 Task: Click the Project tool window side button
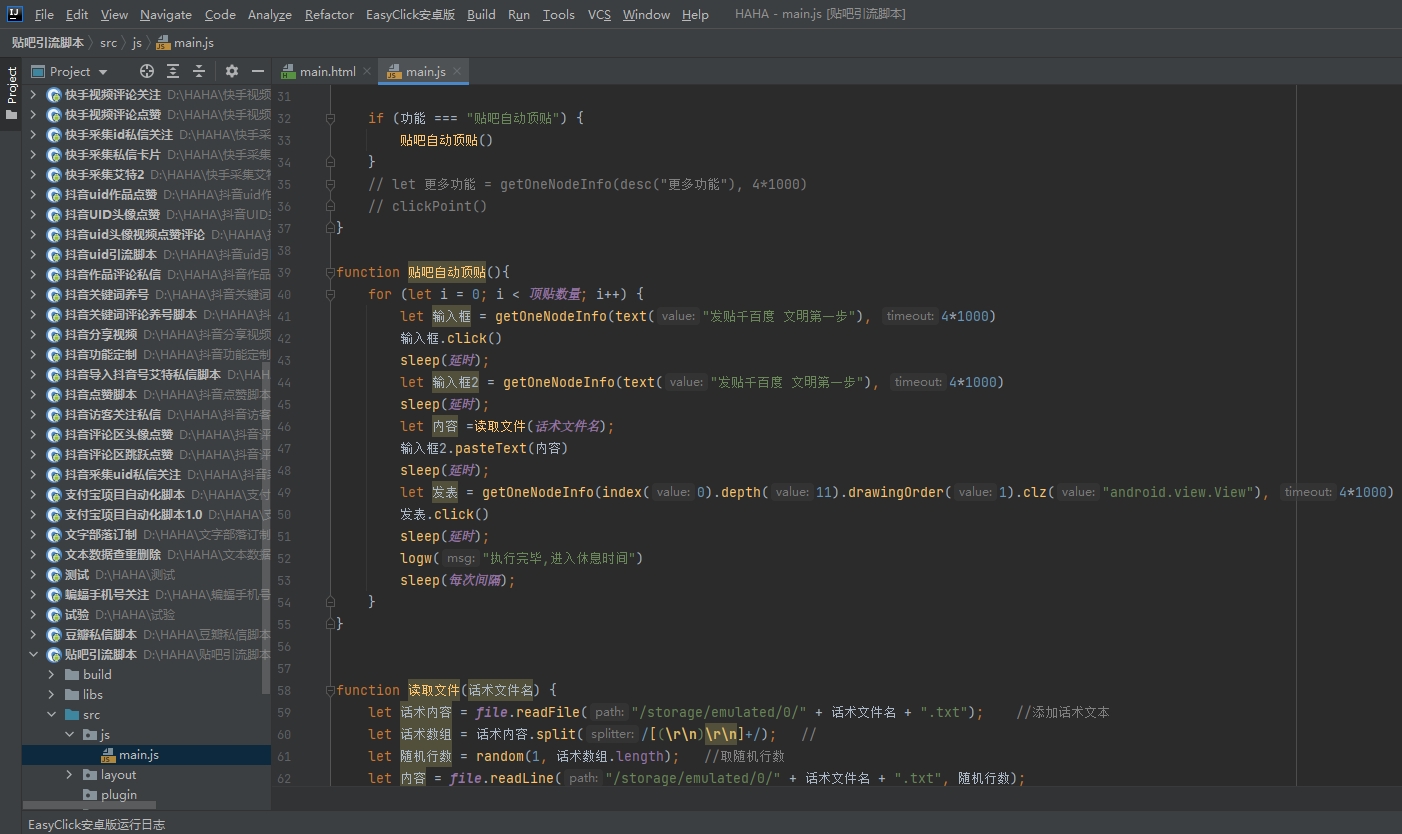[x=11, y=93]
